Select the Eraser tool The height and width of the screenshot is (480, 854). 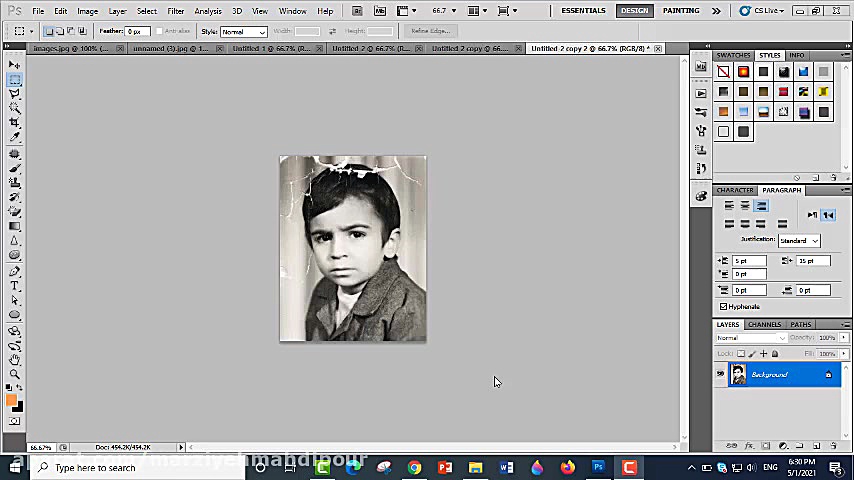point(15,211)
